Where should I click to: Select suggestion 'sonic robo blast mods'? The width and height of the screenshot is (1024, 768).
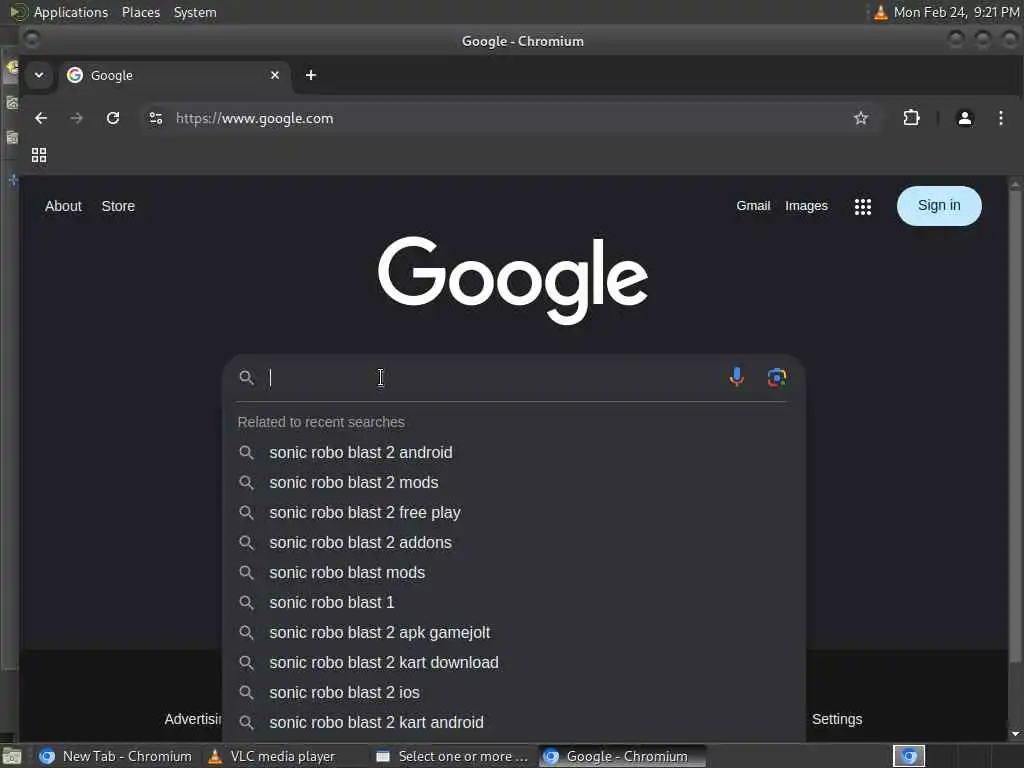513,573
